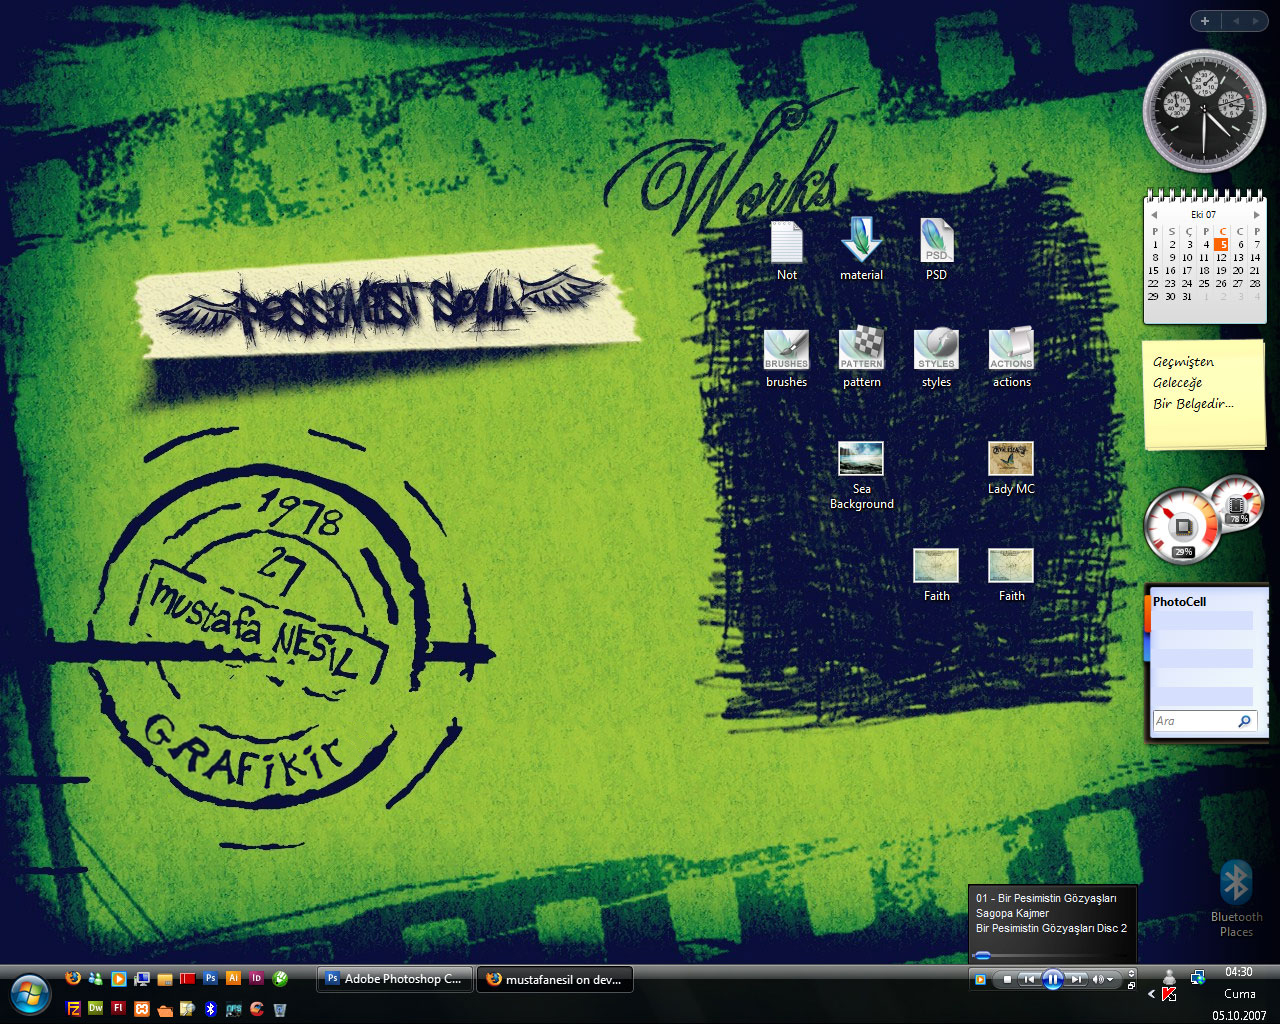Launch Flash from Quick Launch Fl icon
Viewport: 1280px width, 1024px height.
click(118, 1008)
